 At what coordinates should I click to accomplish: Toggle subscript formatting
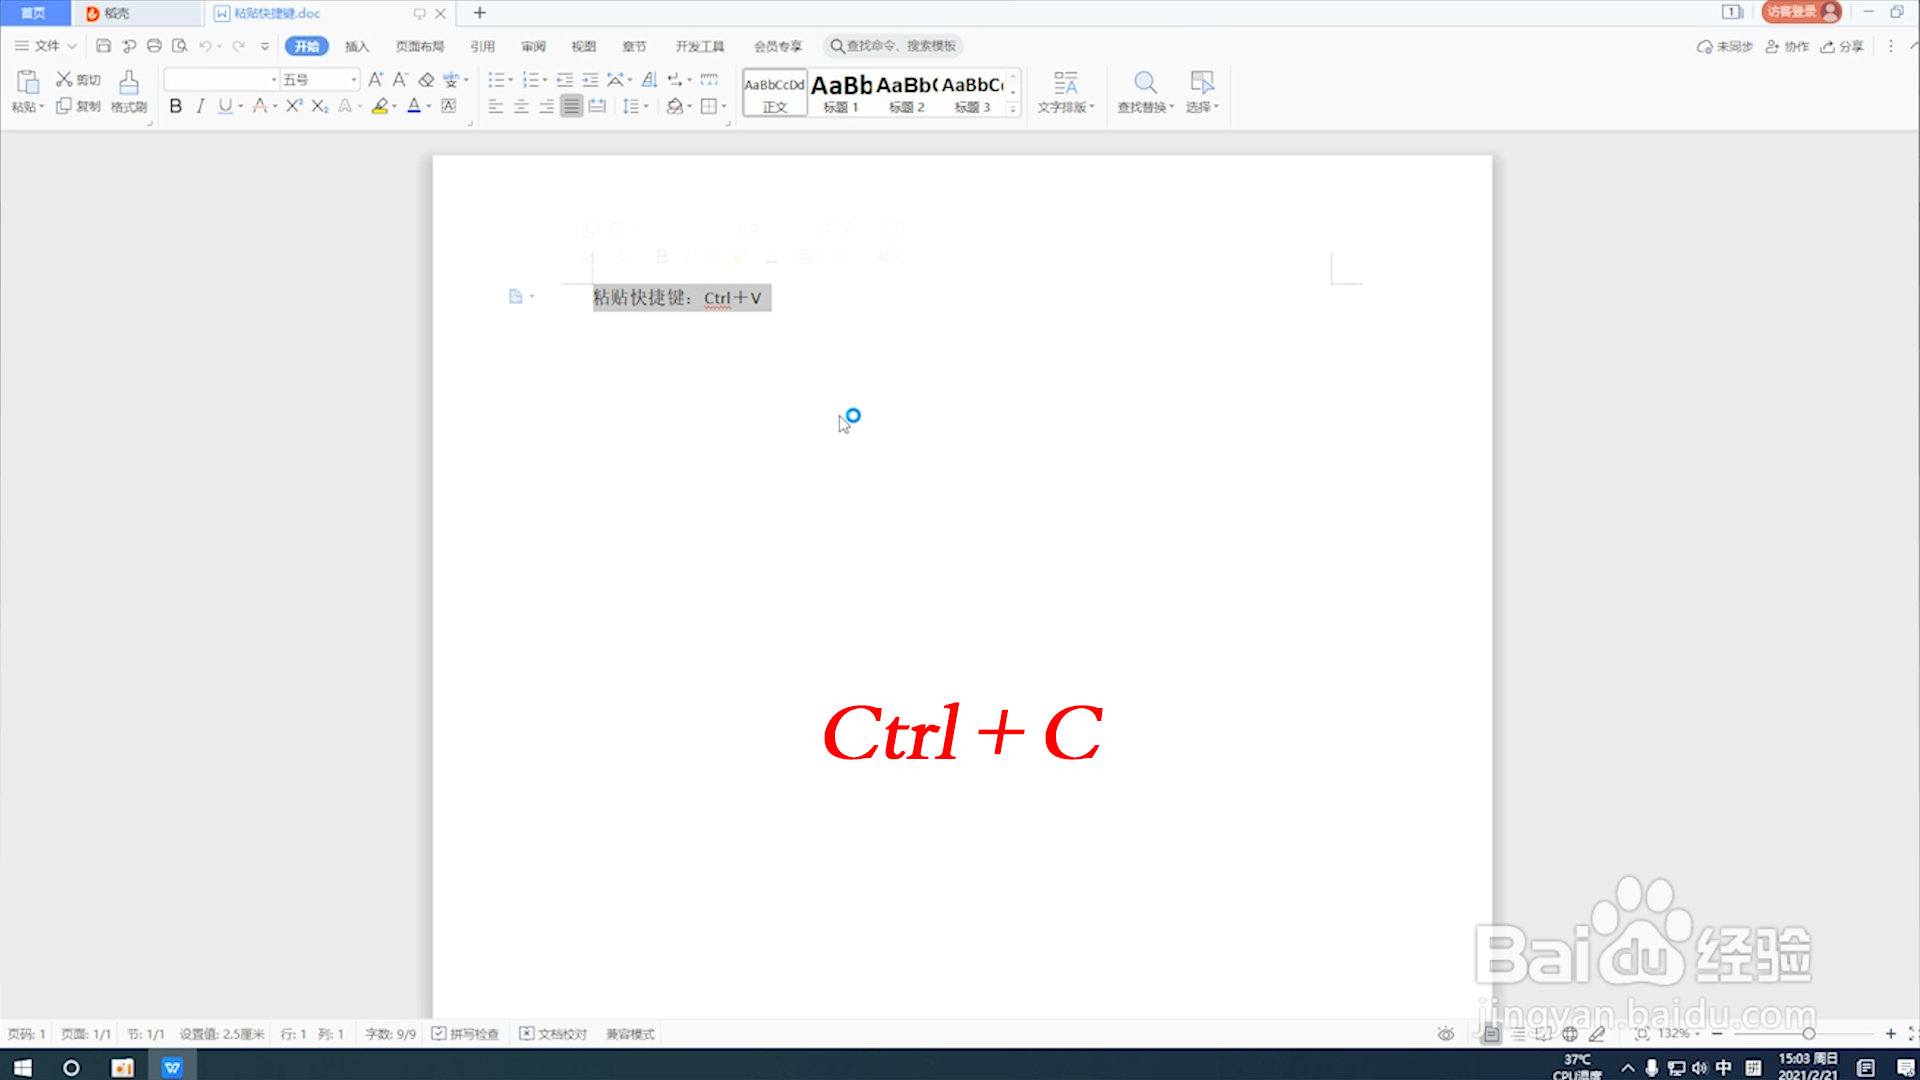320,106
